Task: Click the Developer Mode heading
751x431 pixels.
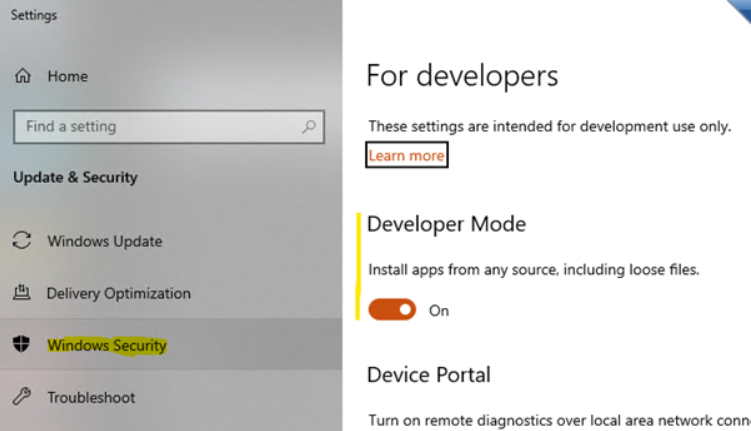Action: pyautogui.click(x=446, y=224)
